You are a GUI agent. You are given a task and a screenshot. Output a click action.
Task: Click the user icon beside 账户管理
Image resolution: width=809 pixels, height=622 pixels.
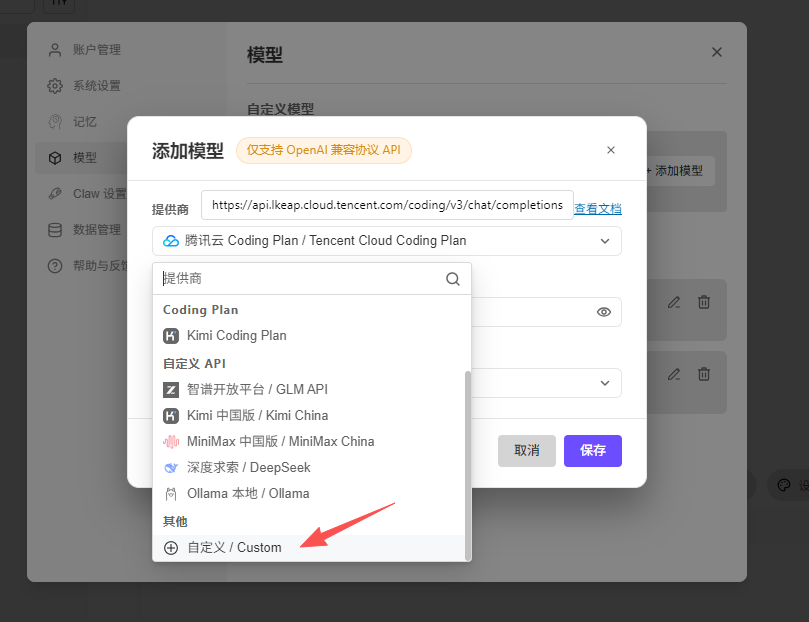[x=55, y=50]
